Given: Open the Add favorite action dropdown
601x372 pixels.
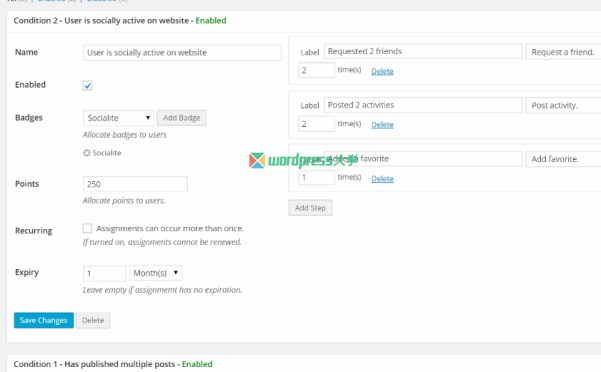Looking at the screenshot, I should coord(563,159).
